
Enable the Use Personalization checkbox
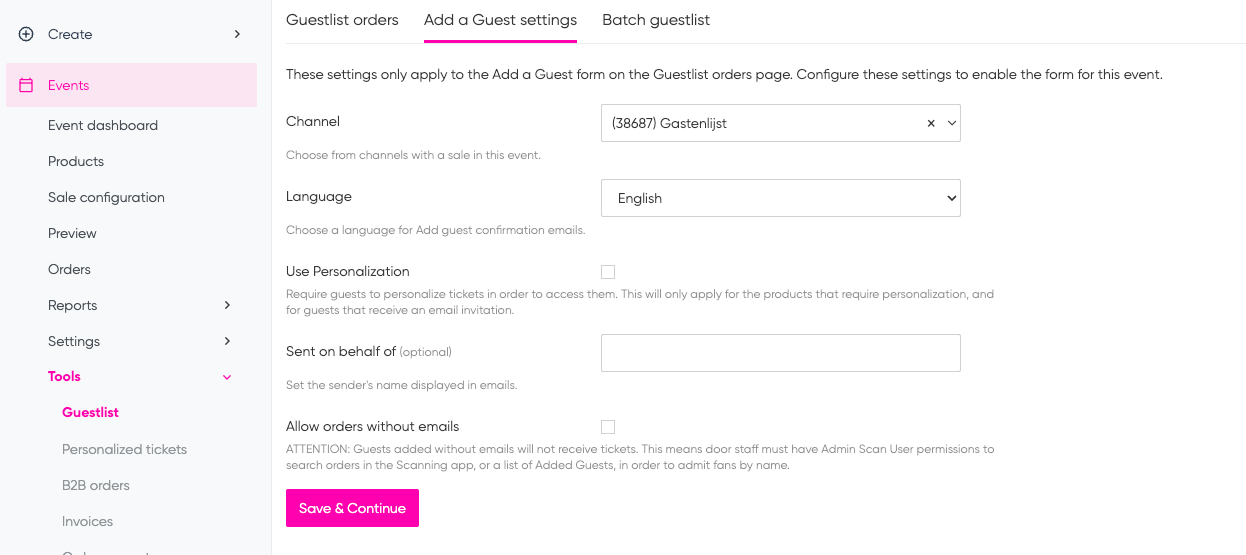(x=608, y=272)
